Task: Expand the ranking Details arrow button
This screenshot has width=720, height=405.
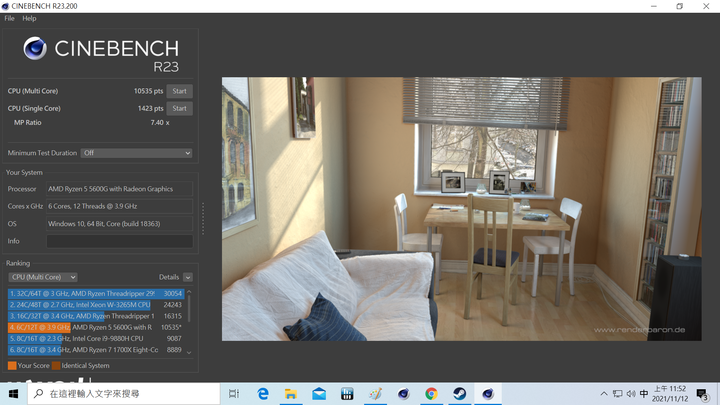Action: 188,277
